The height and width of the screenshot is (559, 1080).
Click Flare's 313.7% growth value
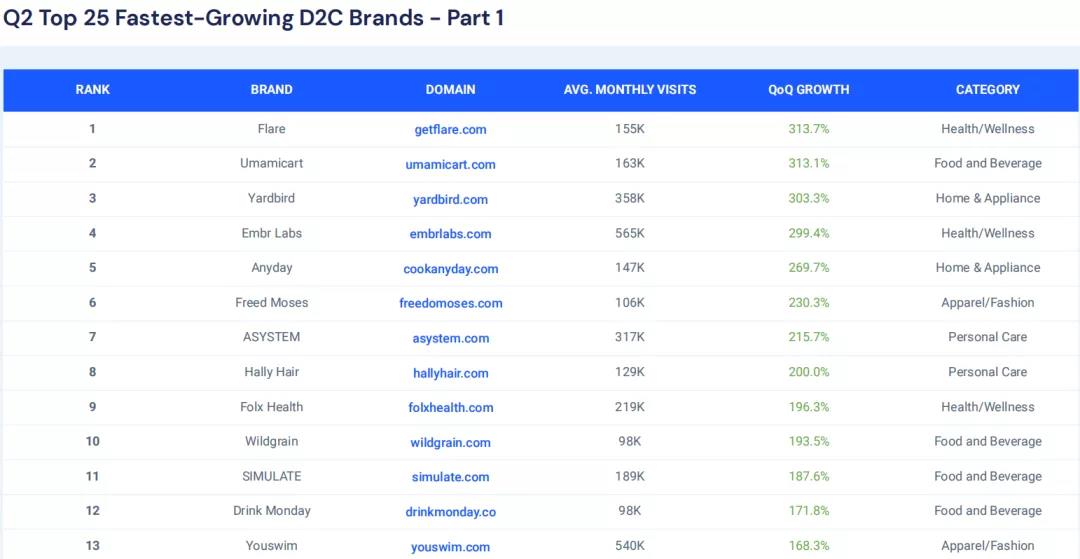808,129
